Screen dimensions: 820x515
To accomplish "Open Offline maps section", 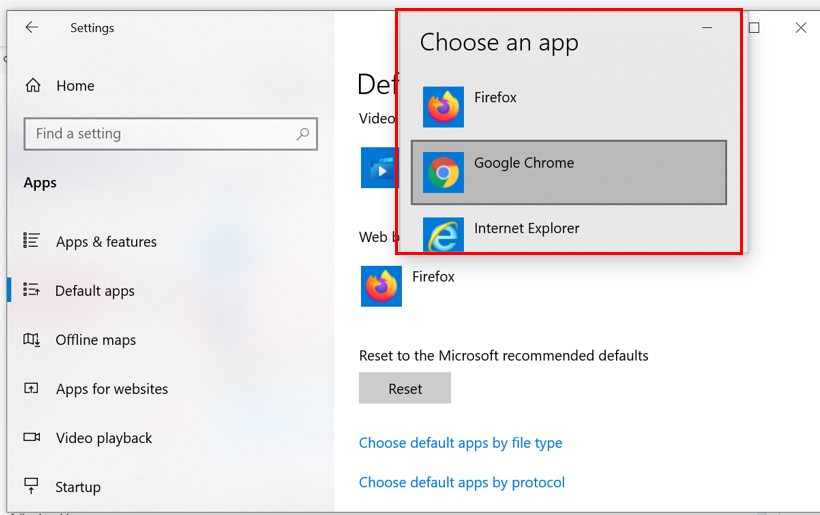I will point(96,340).
